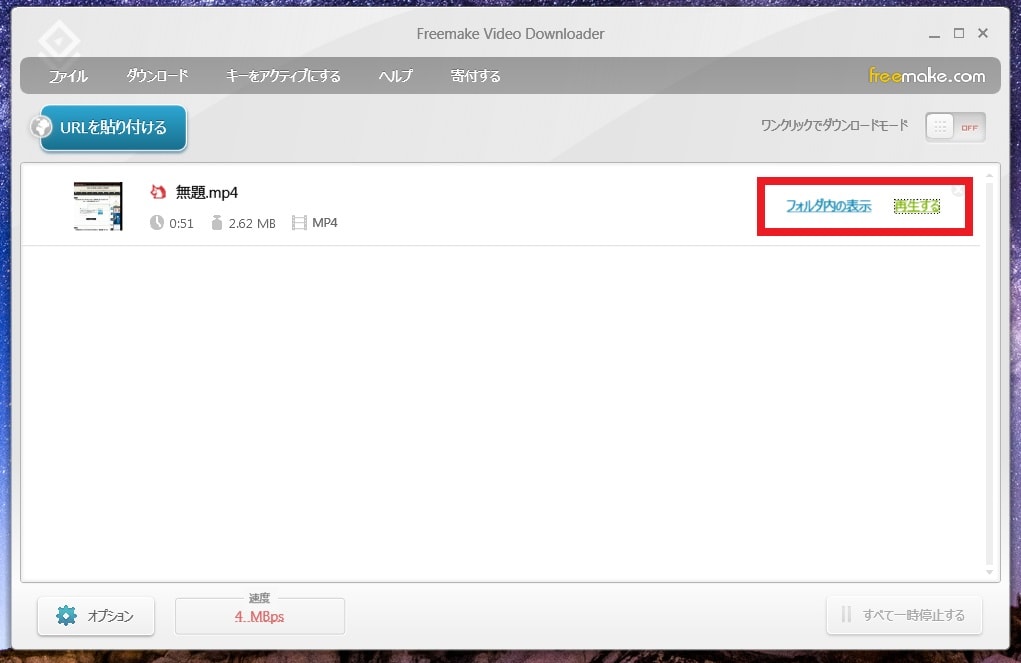1021x663 pixels.
Task: Minimize the Freemake Video Downloader window
Action: coord(934,35)
